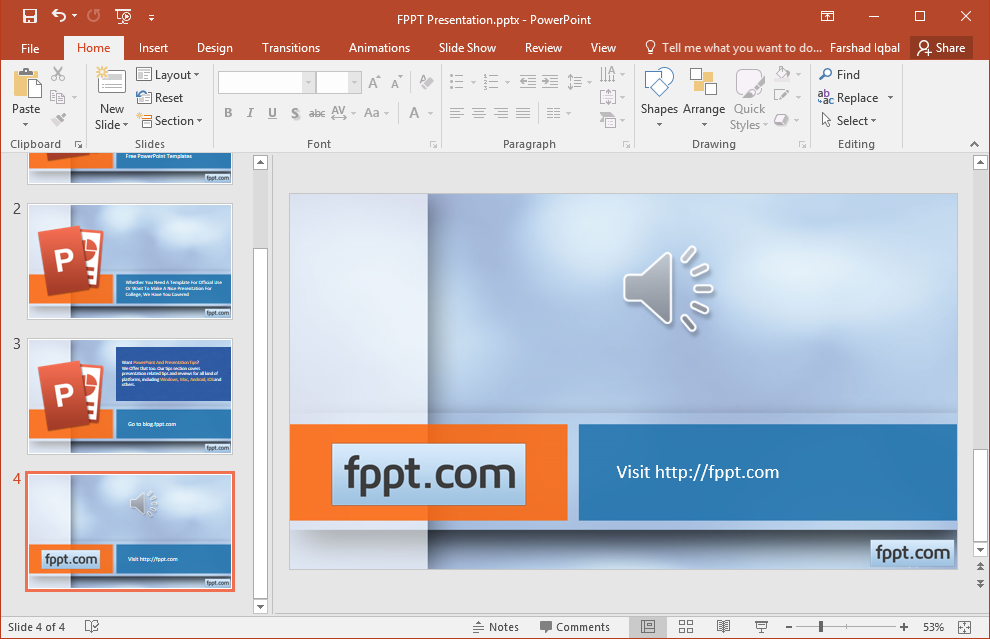The image size is (990, 639).
Task: Open the Layout dropdown
Action: point(169,74)
